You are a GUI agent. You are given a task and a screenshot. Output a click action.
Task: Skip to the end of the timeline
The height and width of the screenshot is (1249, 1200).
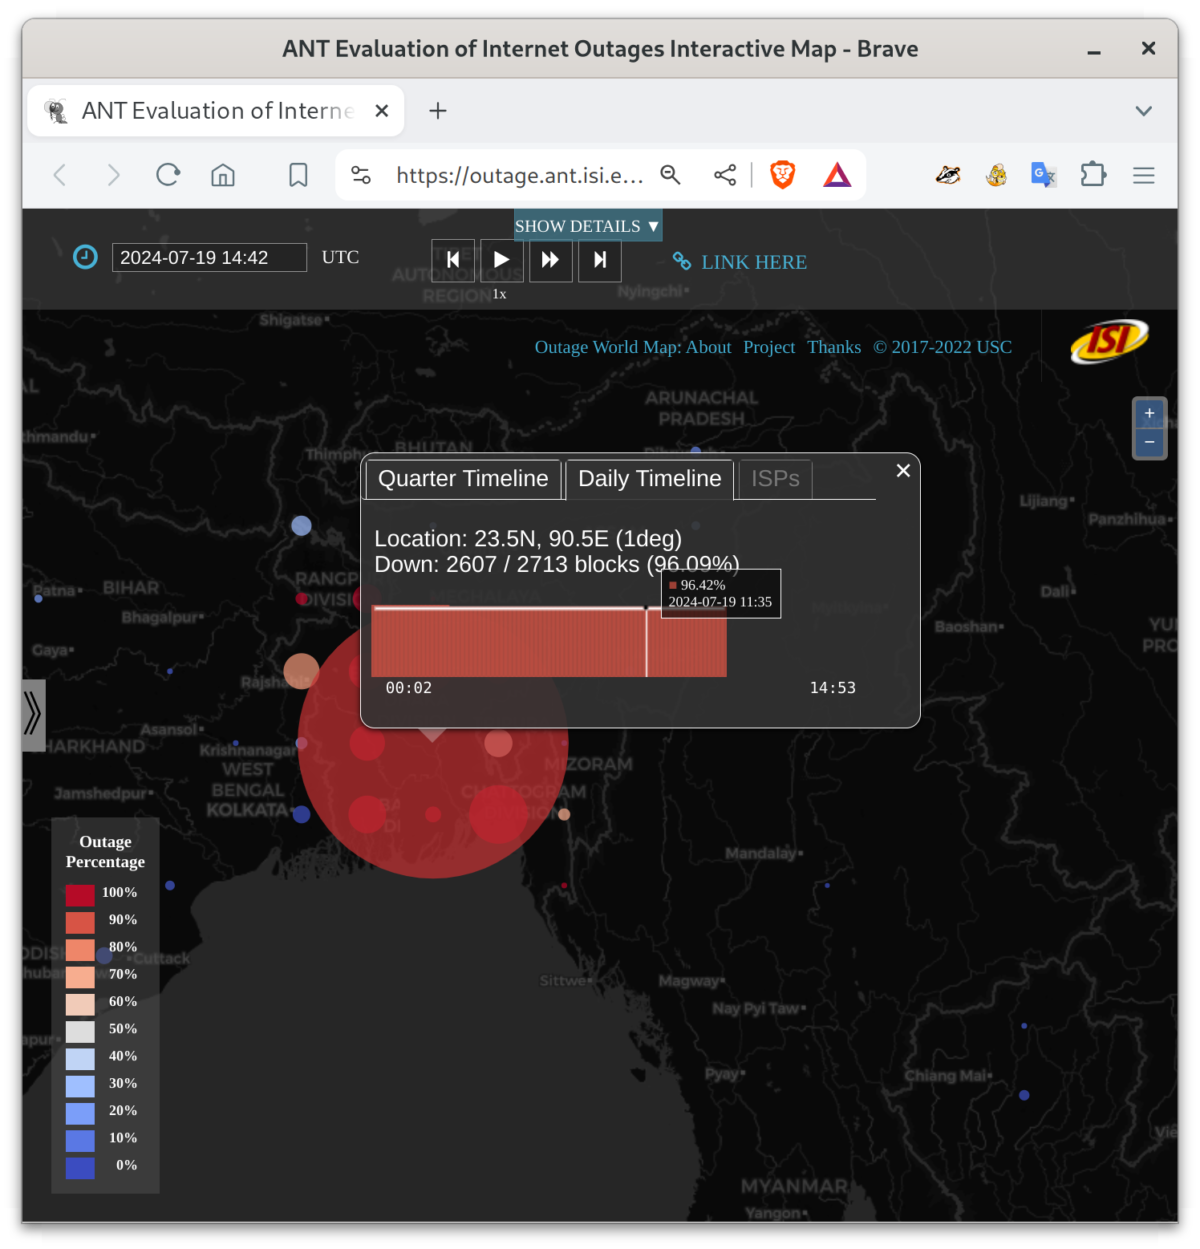(x=599, y=260)
